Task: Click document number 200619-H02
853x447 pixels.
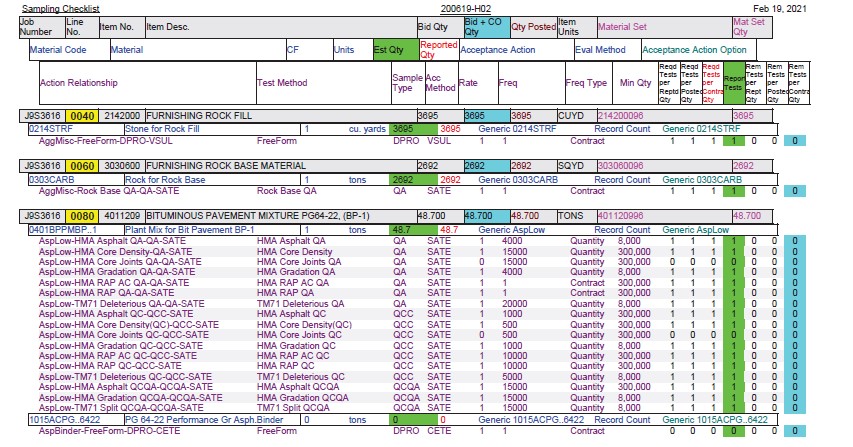Action: pyautogui.click(x=465, y=9)
